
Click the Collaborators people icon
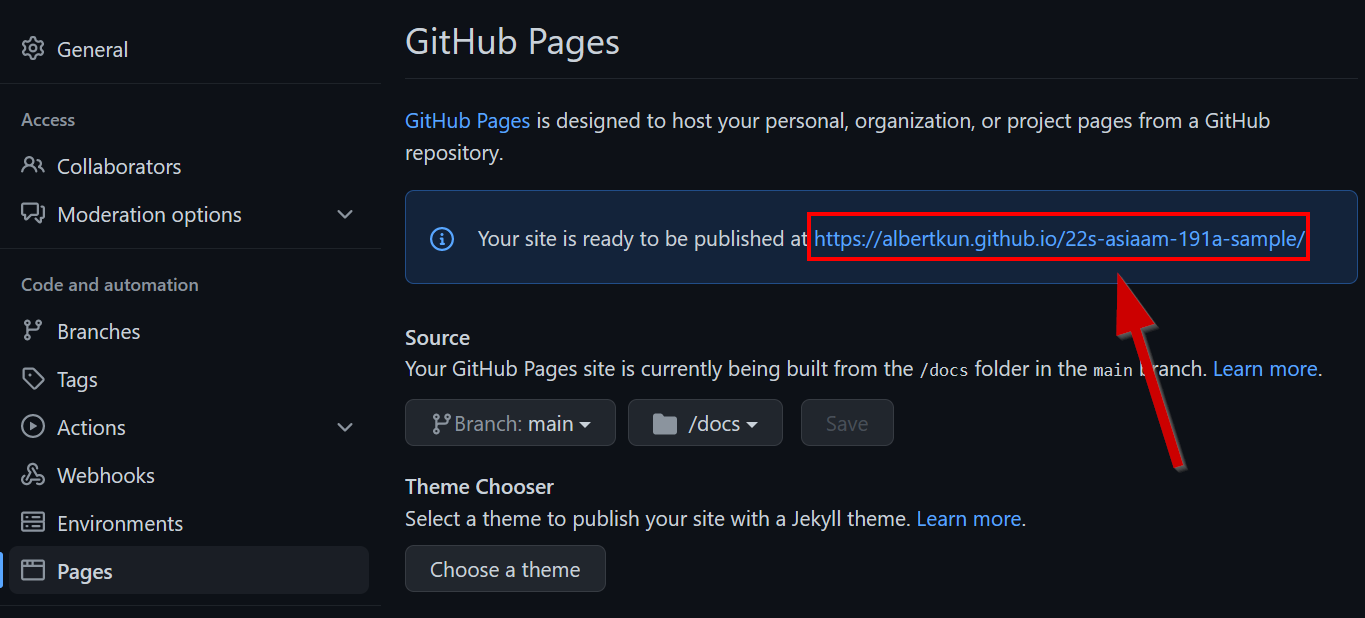pos(33,166)
